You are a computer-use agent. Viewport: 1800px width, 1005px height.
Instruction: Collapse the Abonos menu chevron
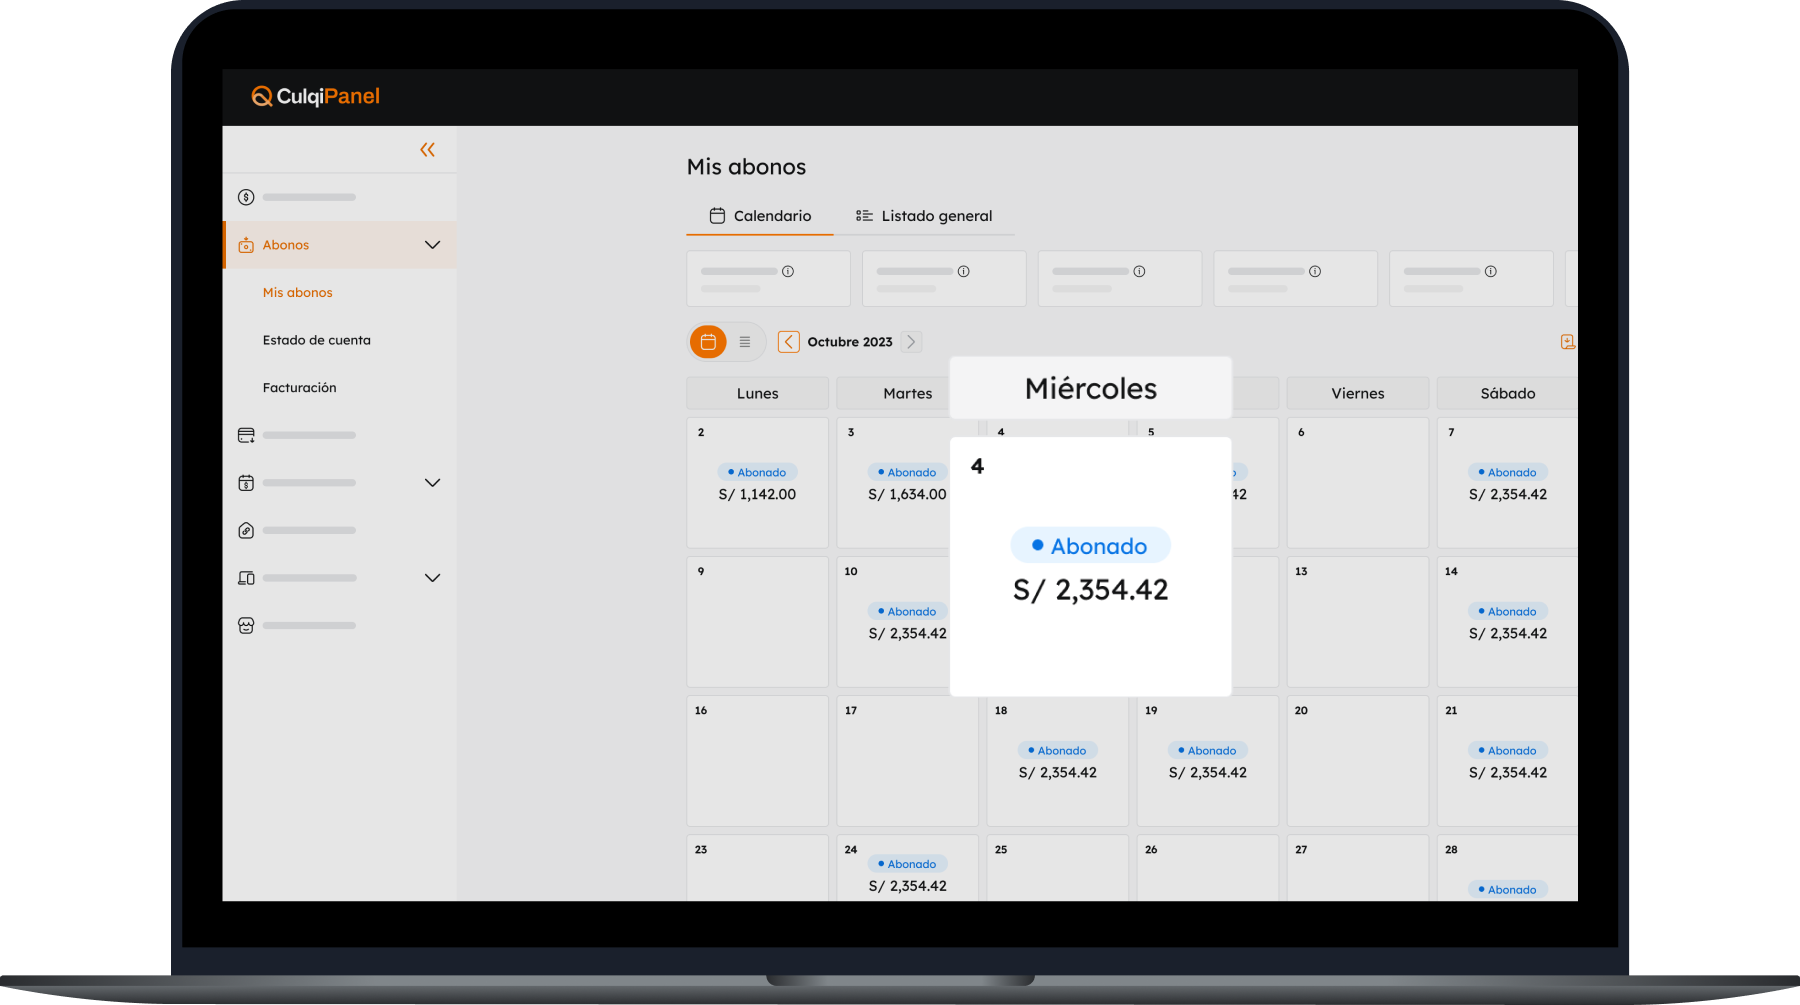(x=432, y=245)
